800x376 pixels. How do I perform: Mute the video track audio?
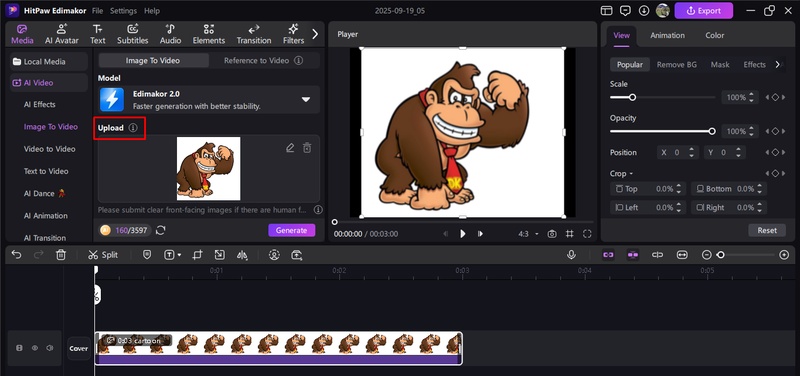[49, 348]
